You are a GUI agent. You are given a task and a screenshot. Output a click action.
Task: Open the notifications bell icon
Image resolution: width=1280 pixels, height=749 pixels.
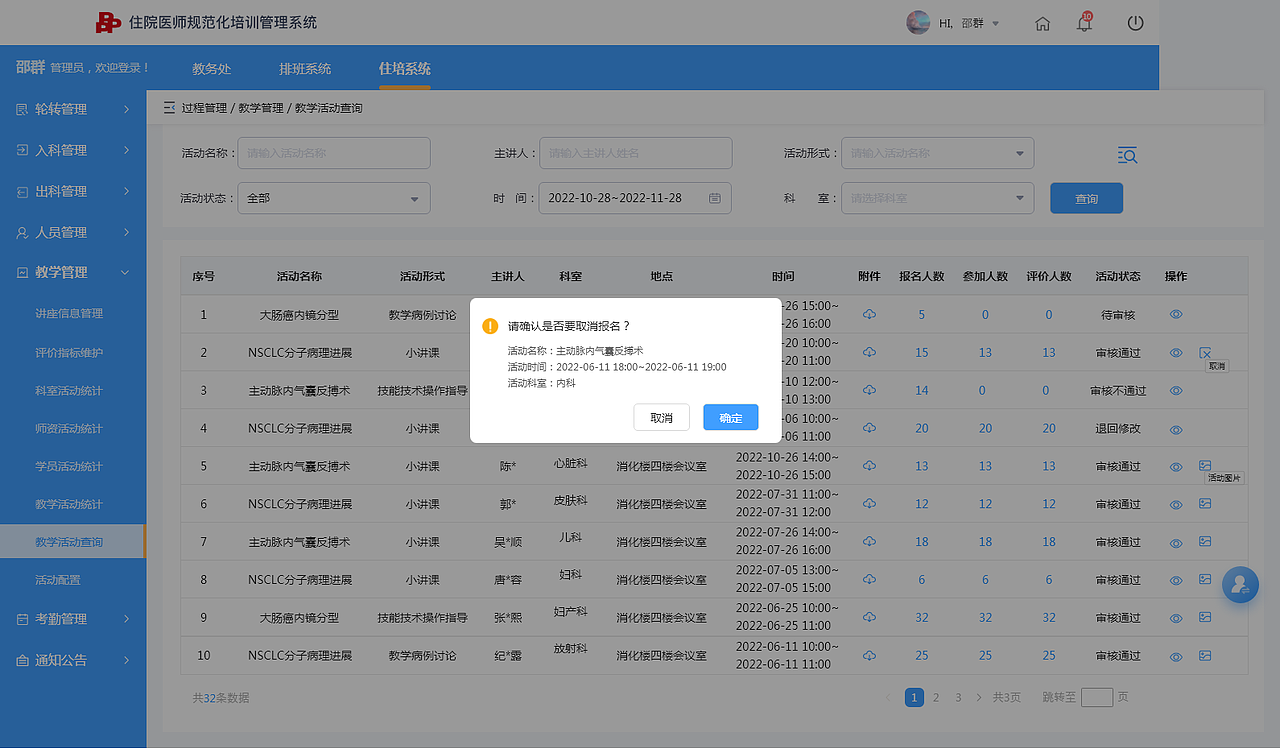pyautogui.click(x=1084, y=22)
